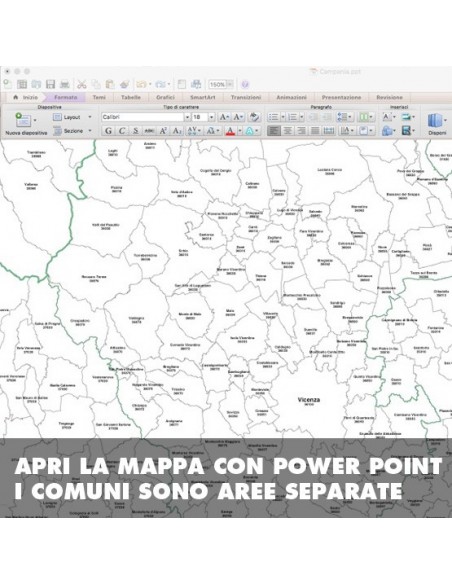The width and height of the screenshot is (452, 584).
Task: Switch to the Inizio tab
Action: (x=26, y=97)
